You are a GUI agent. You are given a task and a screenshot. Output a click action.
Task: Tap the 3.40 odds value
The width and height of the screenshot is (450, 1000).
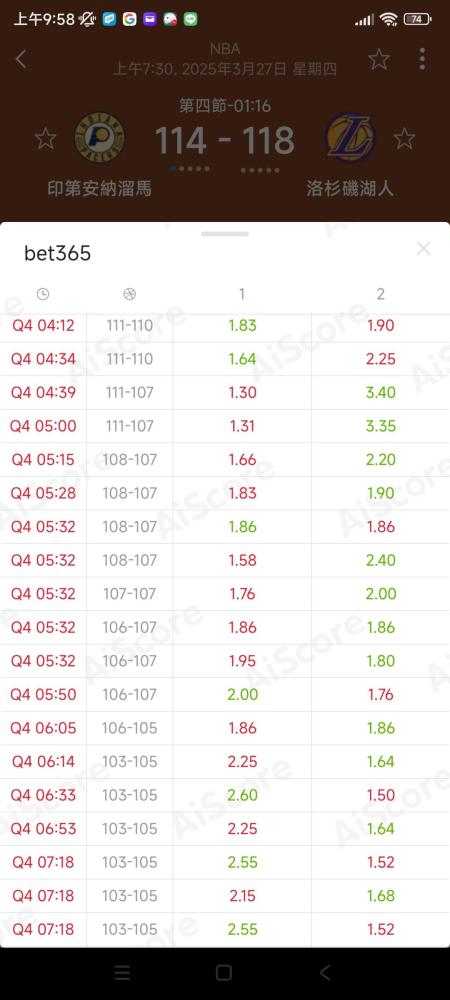click(x=381, y=392)
